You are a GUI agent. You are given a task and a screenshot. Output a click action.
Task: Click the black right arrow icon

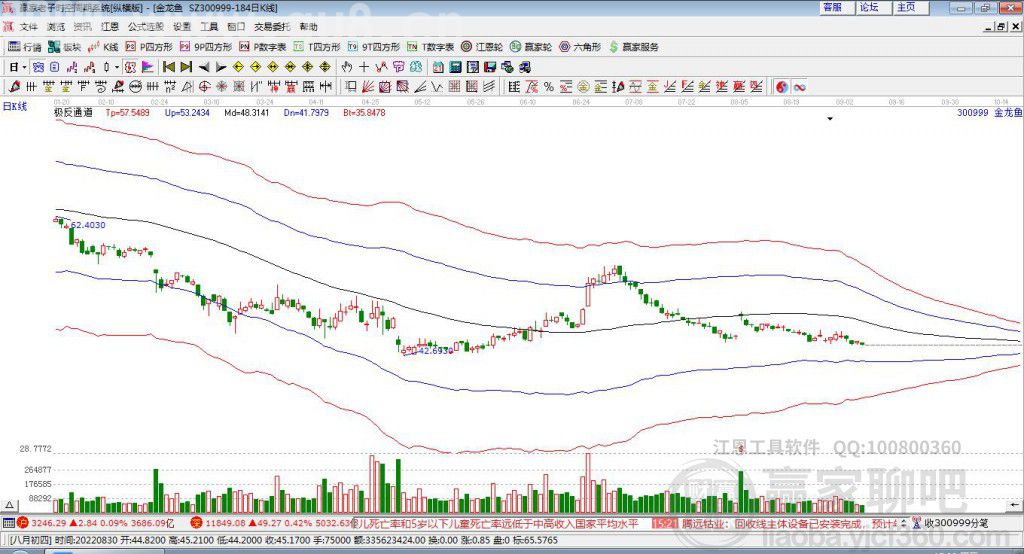(x=221, y=67)
